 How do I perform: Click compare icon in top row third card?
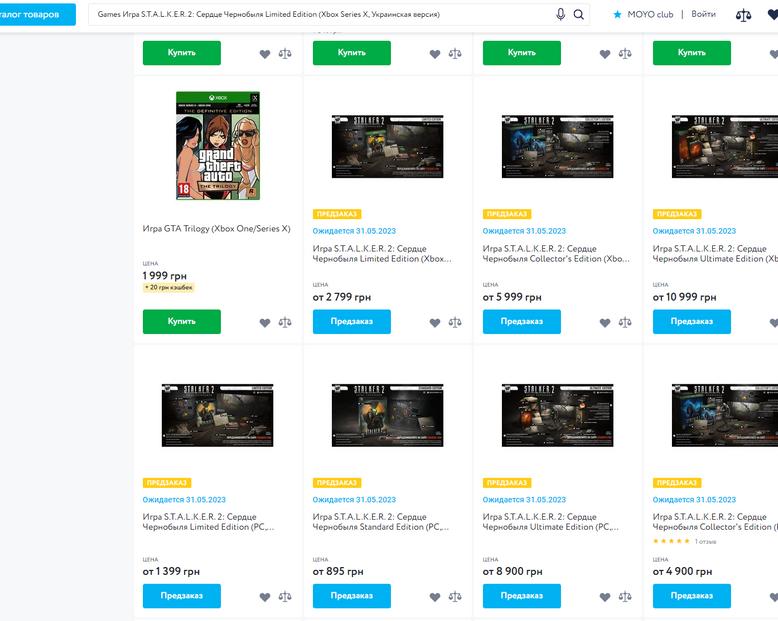(x=625, y=54)
